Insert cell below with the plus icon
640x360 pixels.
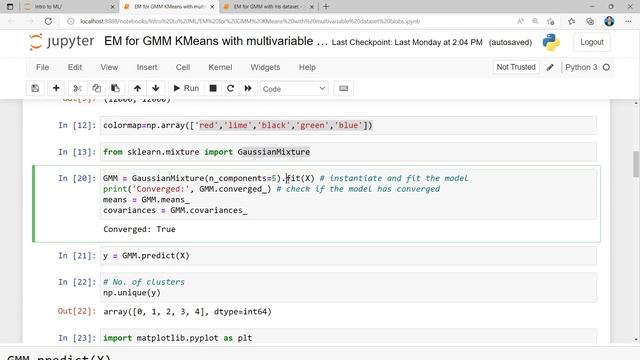pyautogui.click(x=56, y=89)
